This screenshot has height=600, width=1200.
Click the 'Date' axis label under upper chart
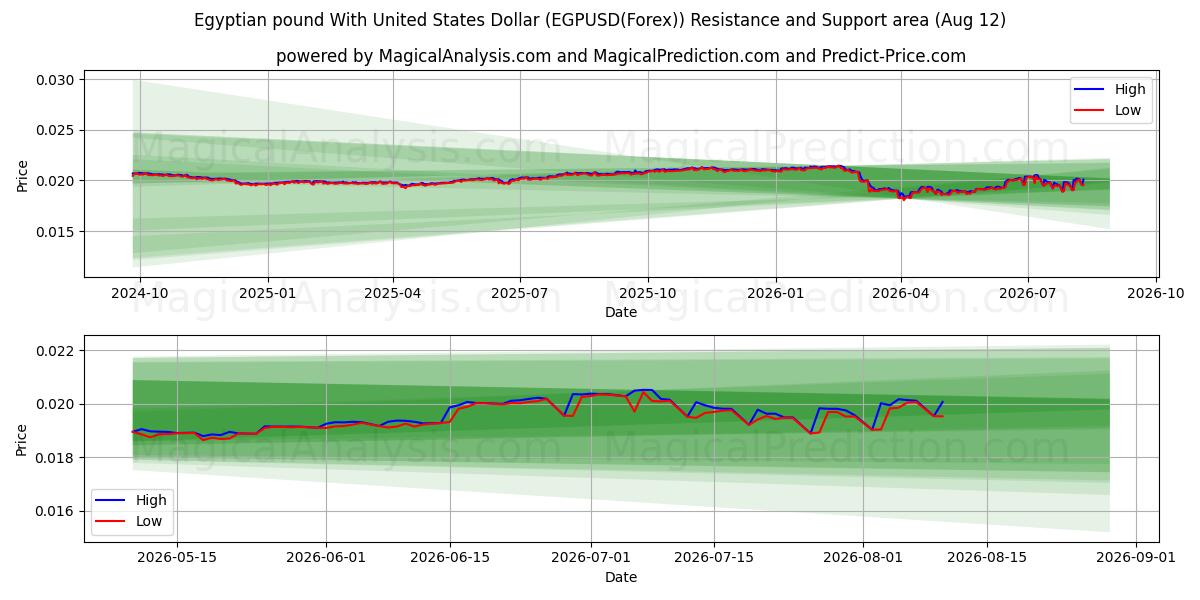(621, 313)
